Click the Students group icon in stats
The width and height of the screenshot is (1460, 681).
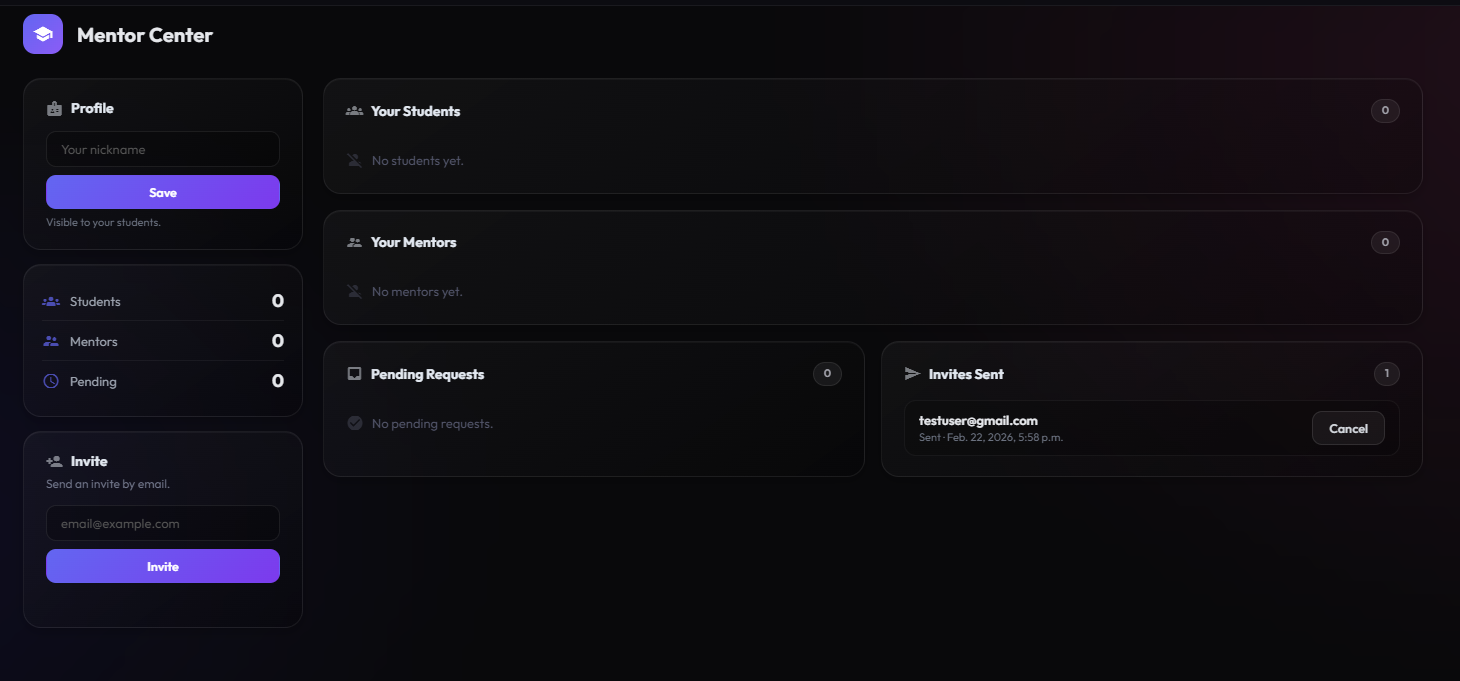click(x=51, y=301)
